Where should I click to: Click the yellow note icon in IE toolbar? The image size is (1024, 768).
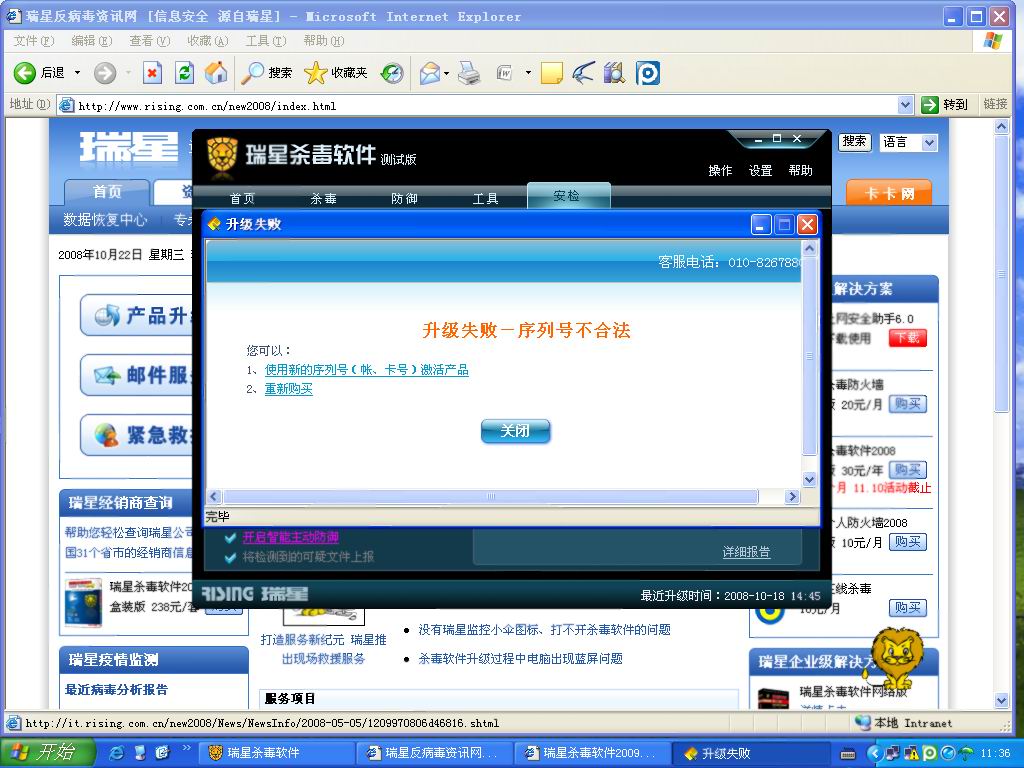pyautogui.click(x=551, y=72)
